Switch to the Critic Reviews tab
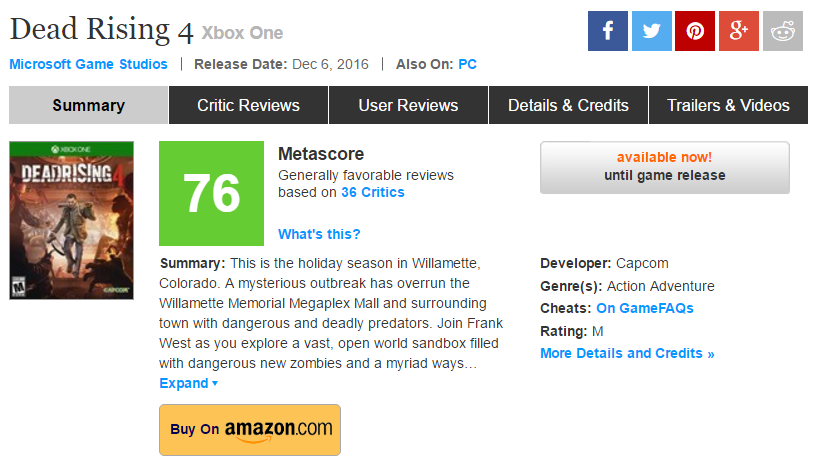The width and height of the screenshot is (820, 463). point(248,105)
